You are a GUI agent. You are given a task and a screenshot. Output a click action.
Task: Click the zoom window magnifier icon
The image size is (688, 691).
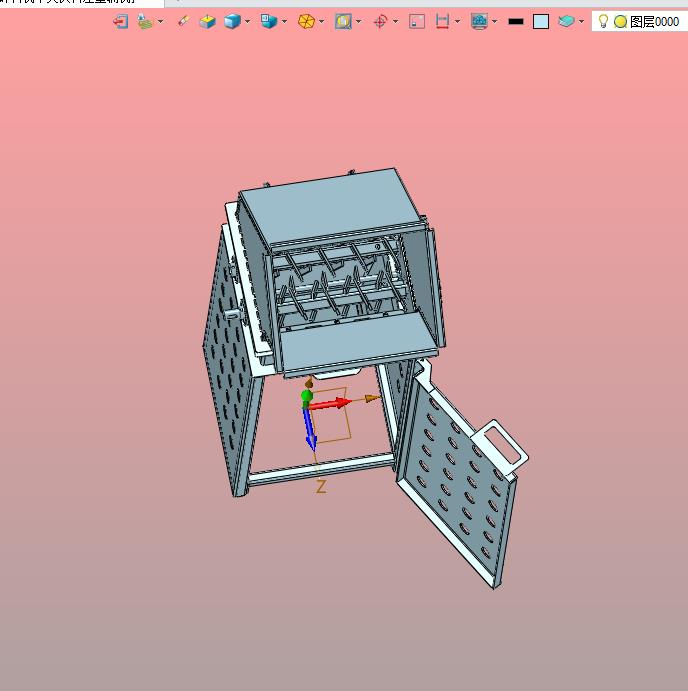tap(343, 21)
